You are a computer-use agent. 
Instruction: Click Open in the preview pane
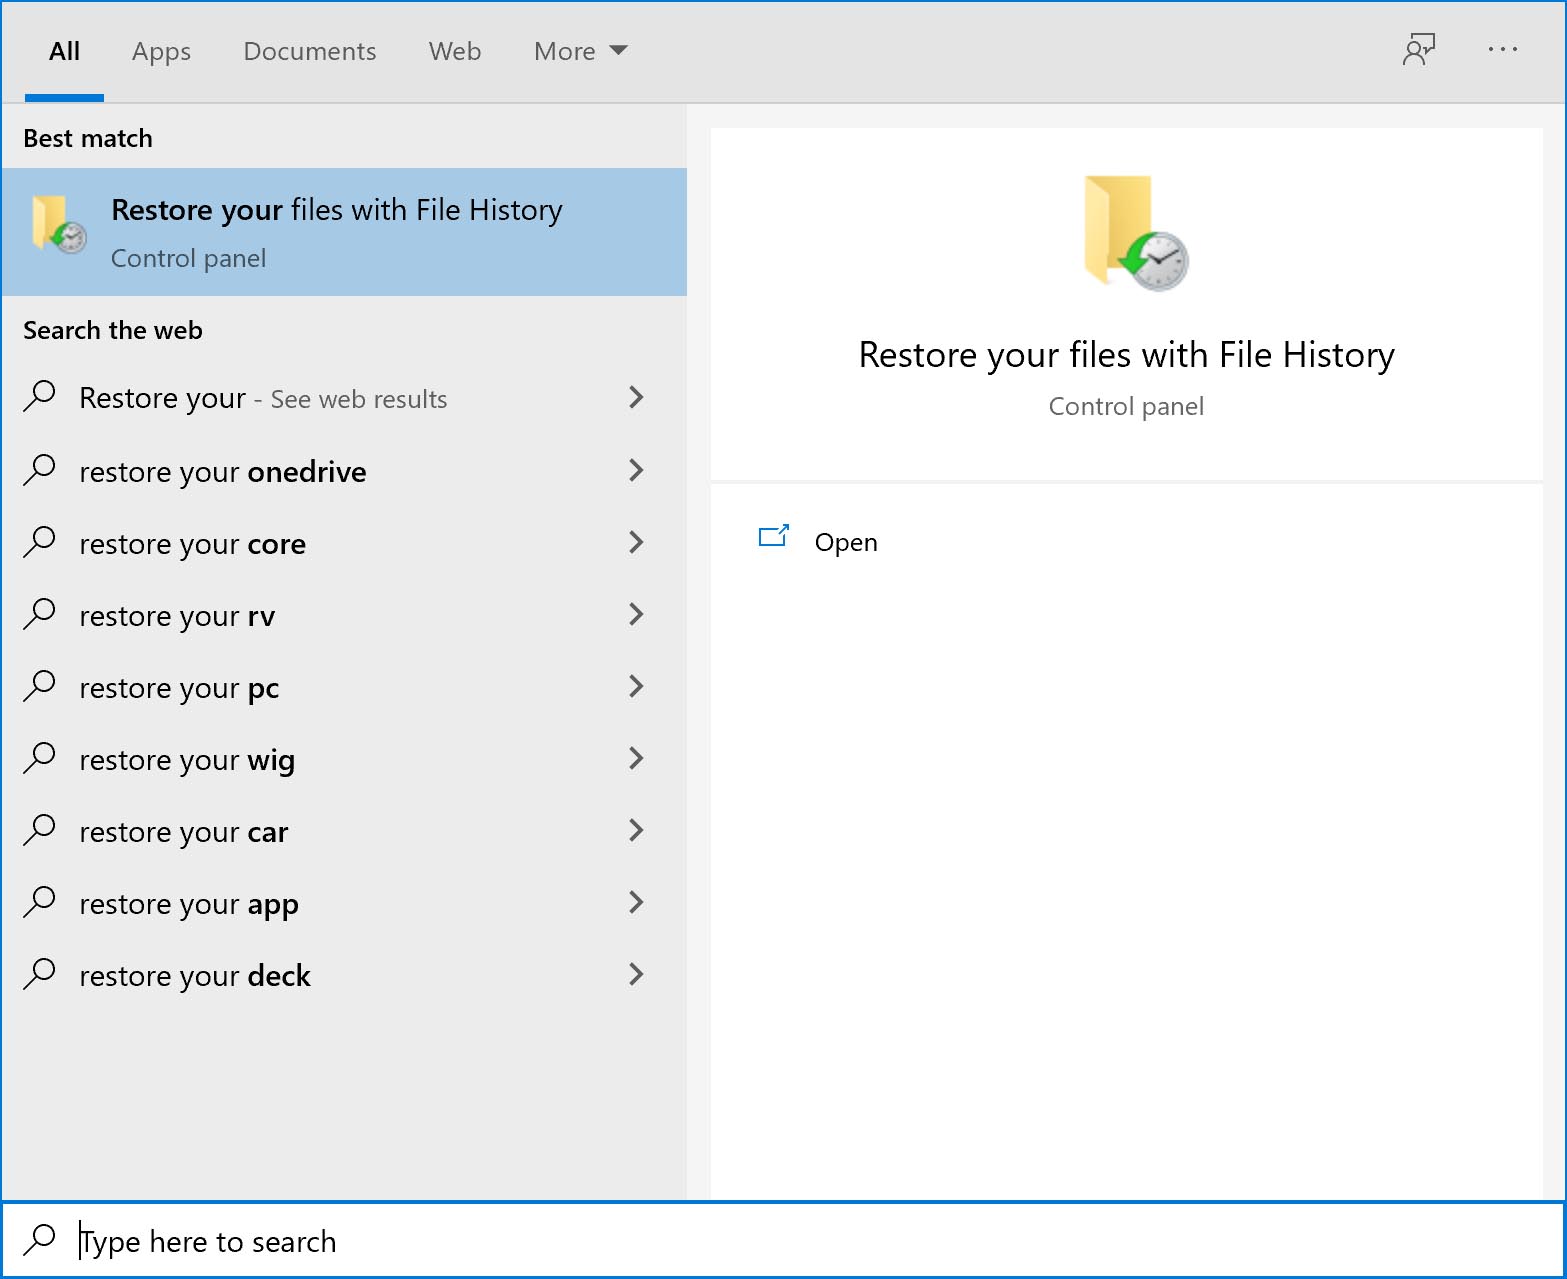tap(846, 542)
